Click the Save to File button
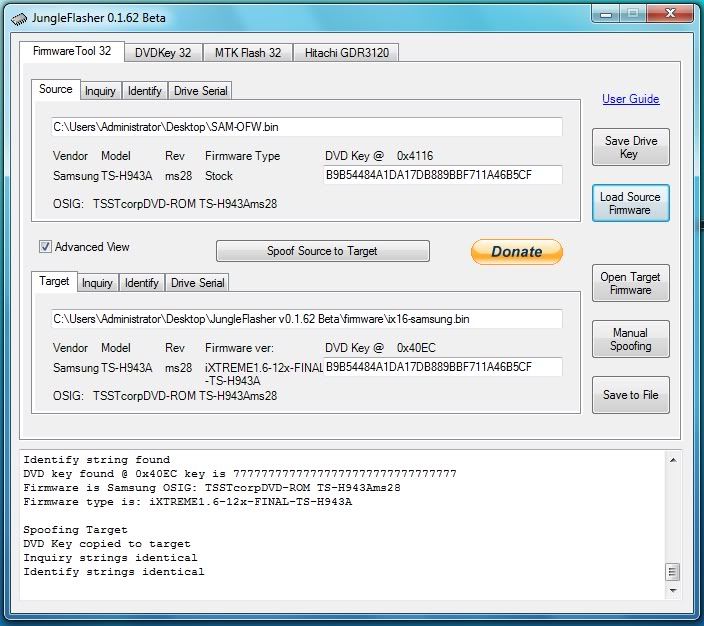This screenshot has height=626, width=704. coord(630,395)
